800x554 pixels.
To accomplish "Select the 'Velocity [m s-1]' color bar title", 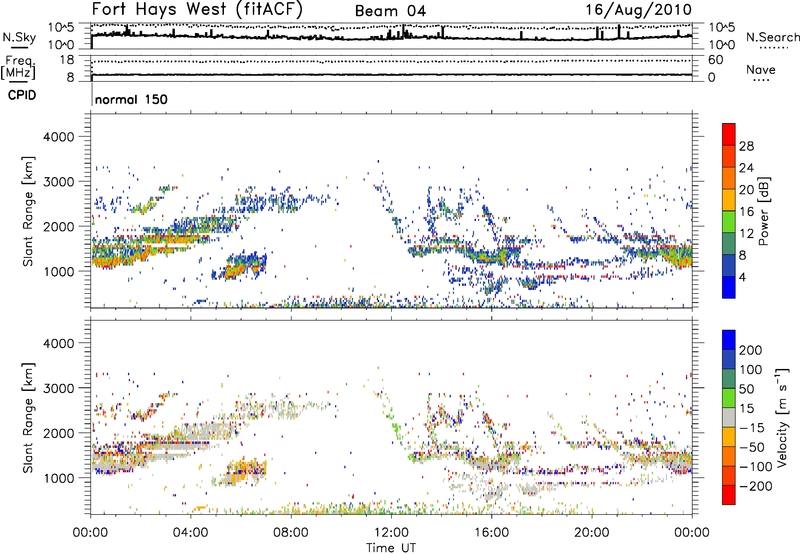I will [x=781, y=417].
